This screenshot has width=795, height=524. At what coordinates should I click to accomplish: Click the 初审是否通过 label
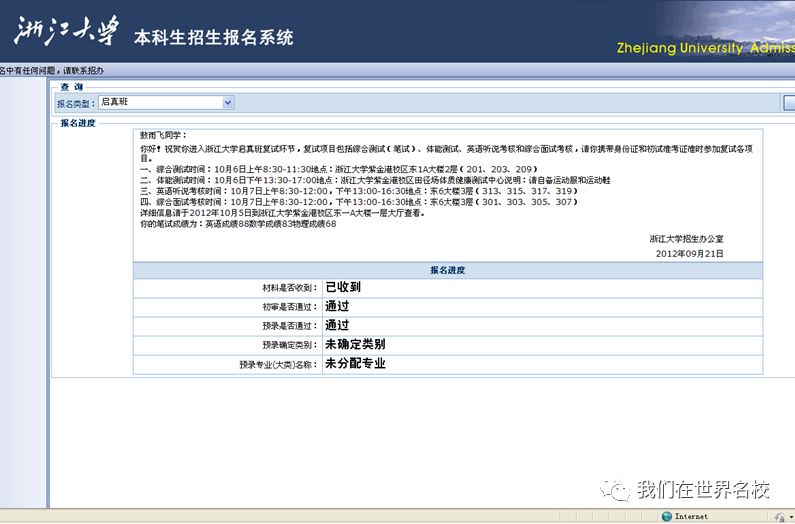[290, 307]
